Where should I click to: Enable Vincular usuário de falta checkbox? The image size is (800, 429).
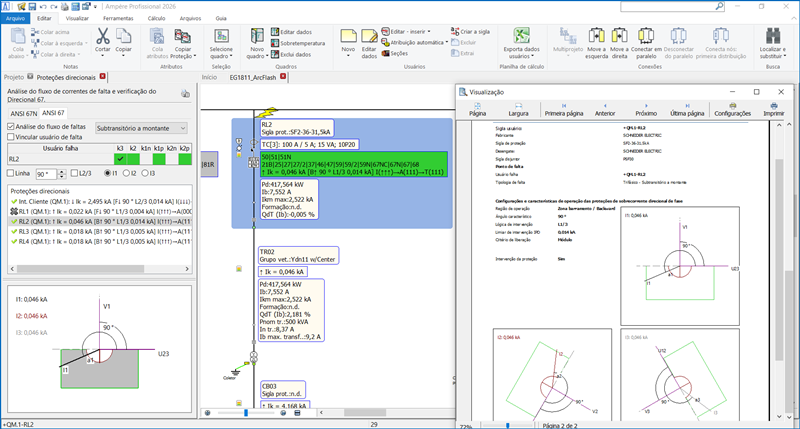click(x=13, y=137)
